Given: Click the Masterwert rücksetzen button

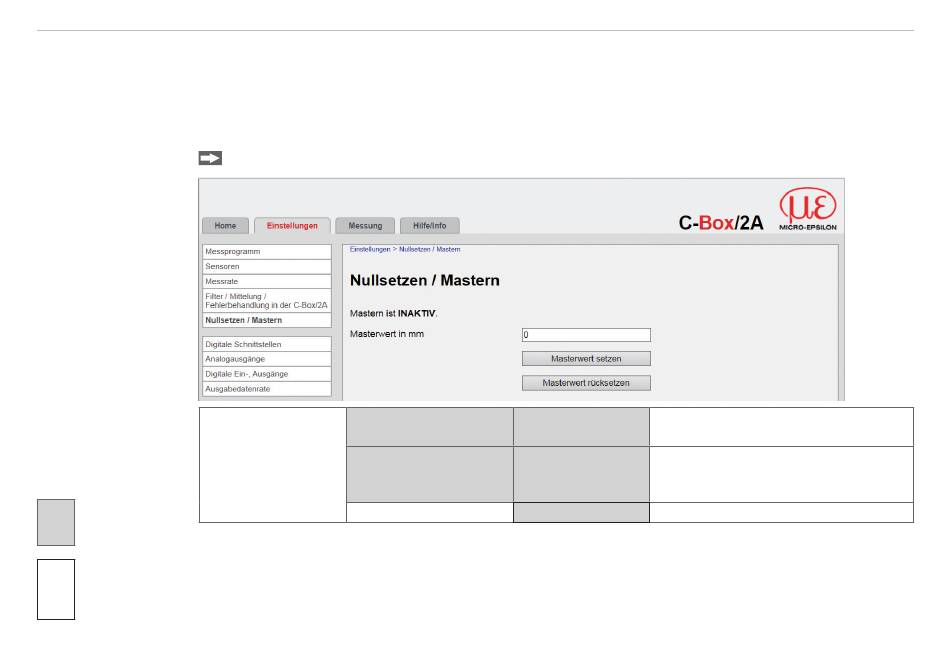Looking at the screenshot, I should (x=586, y=383).
